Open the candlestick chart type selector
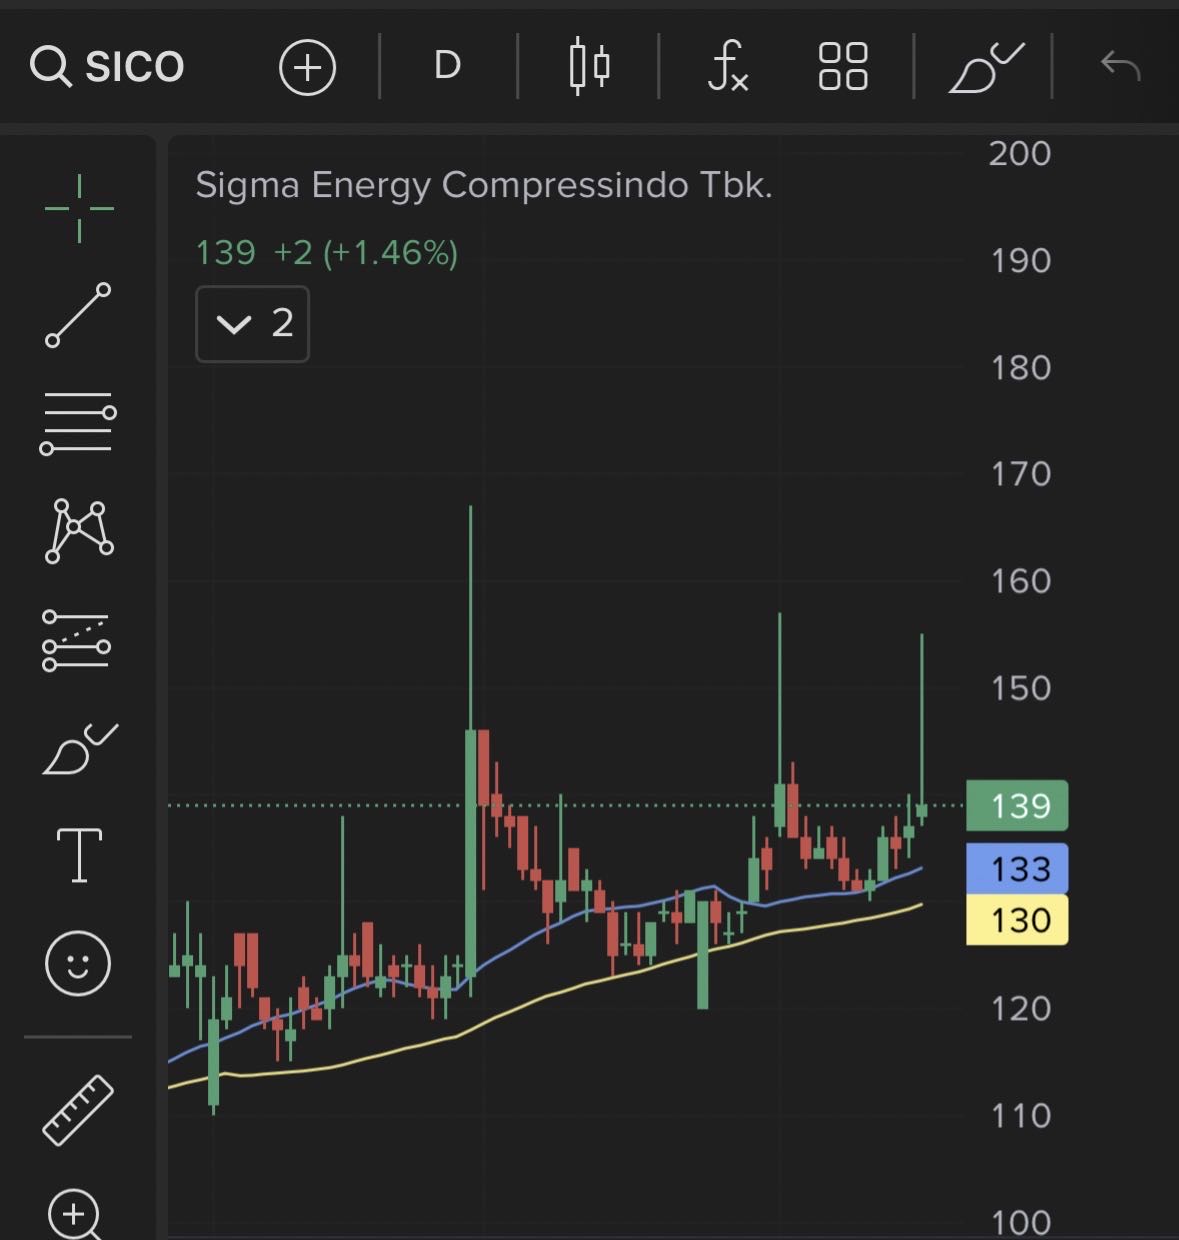 pos(589,66)
